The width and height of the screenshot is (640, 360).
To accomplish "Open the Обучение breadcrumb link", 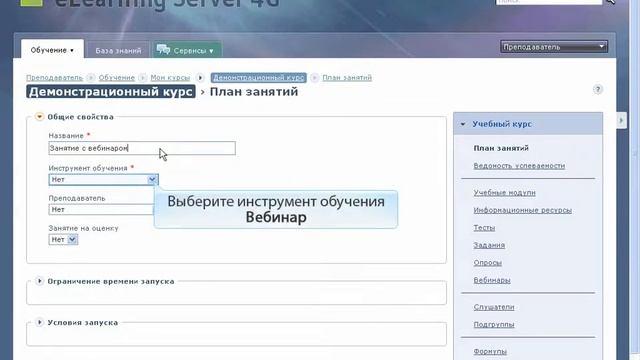I will [116, 78].
